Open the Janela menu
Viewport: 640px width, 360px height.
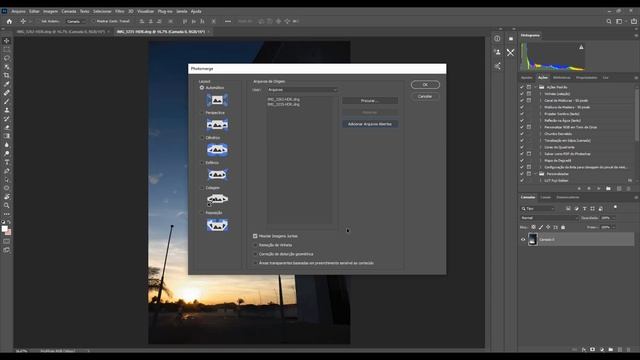pos(182,11)
